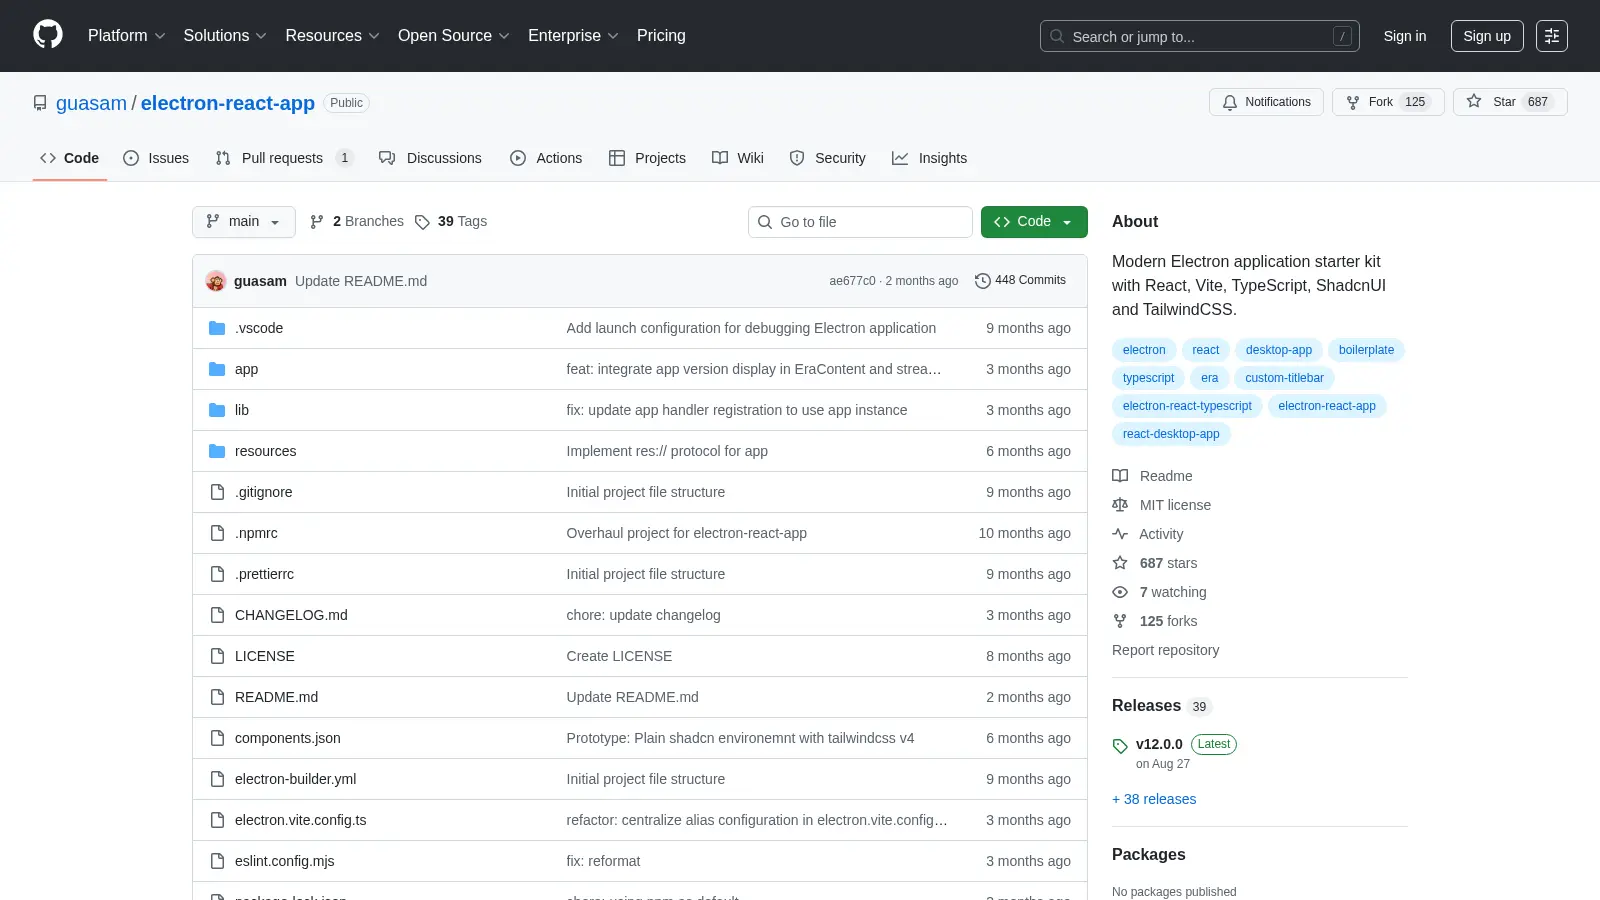Click the Notifications button

pos(1266,102)
